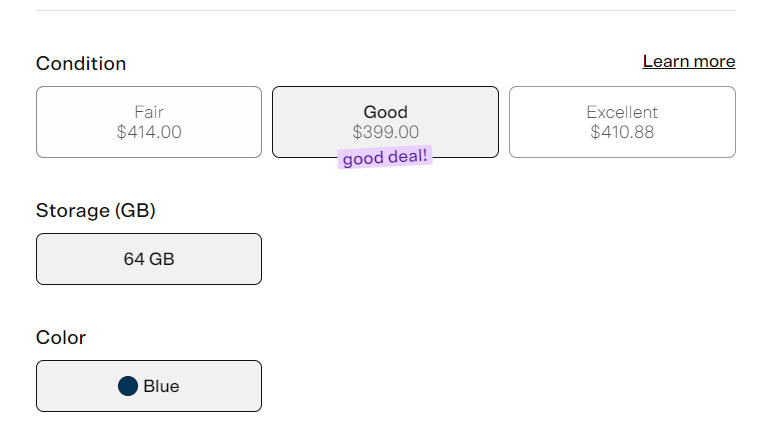Click the Color section heading
Screen dimensions: 764x432
point(61,338)
